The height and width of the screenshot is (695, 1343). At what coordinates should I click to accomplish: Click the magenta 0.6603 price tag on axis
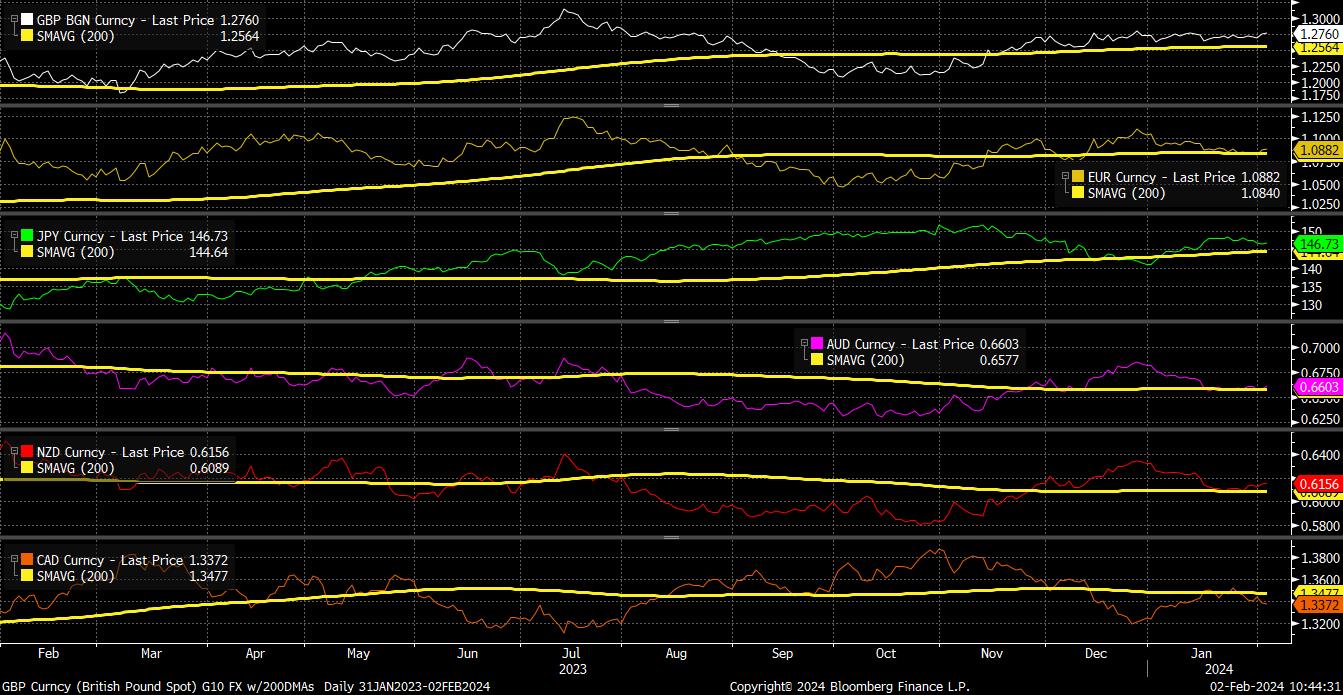1317,387
